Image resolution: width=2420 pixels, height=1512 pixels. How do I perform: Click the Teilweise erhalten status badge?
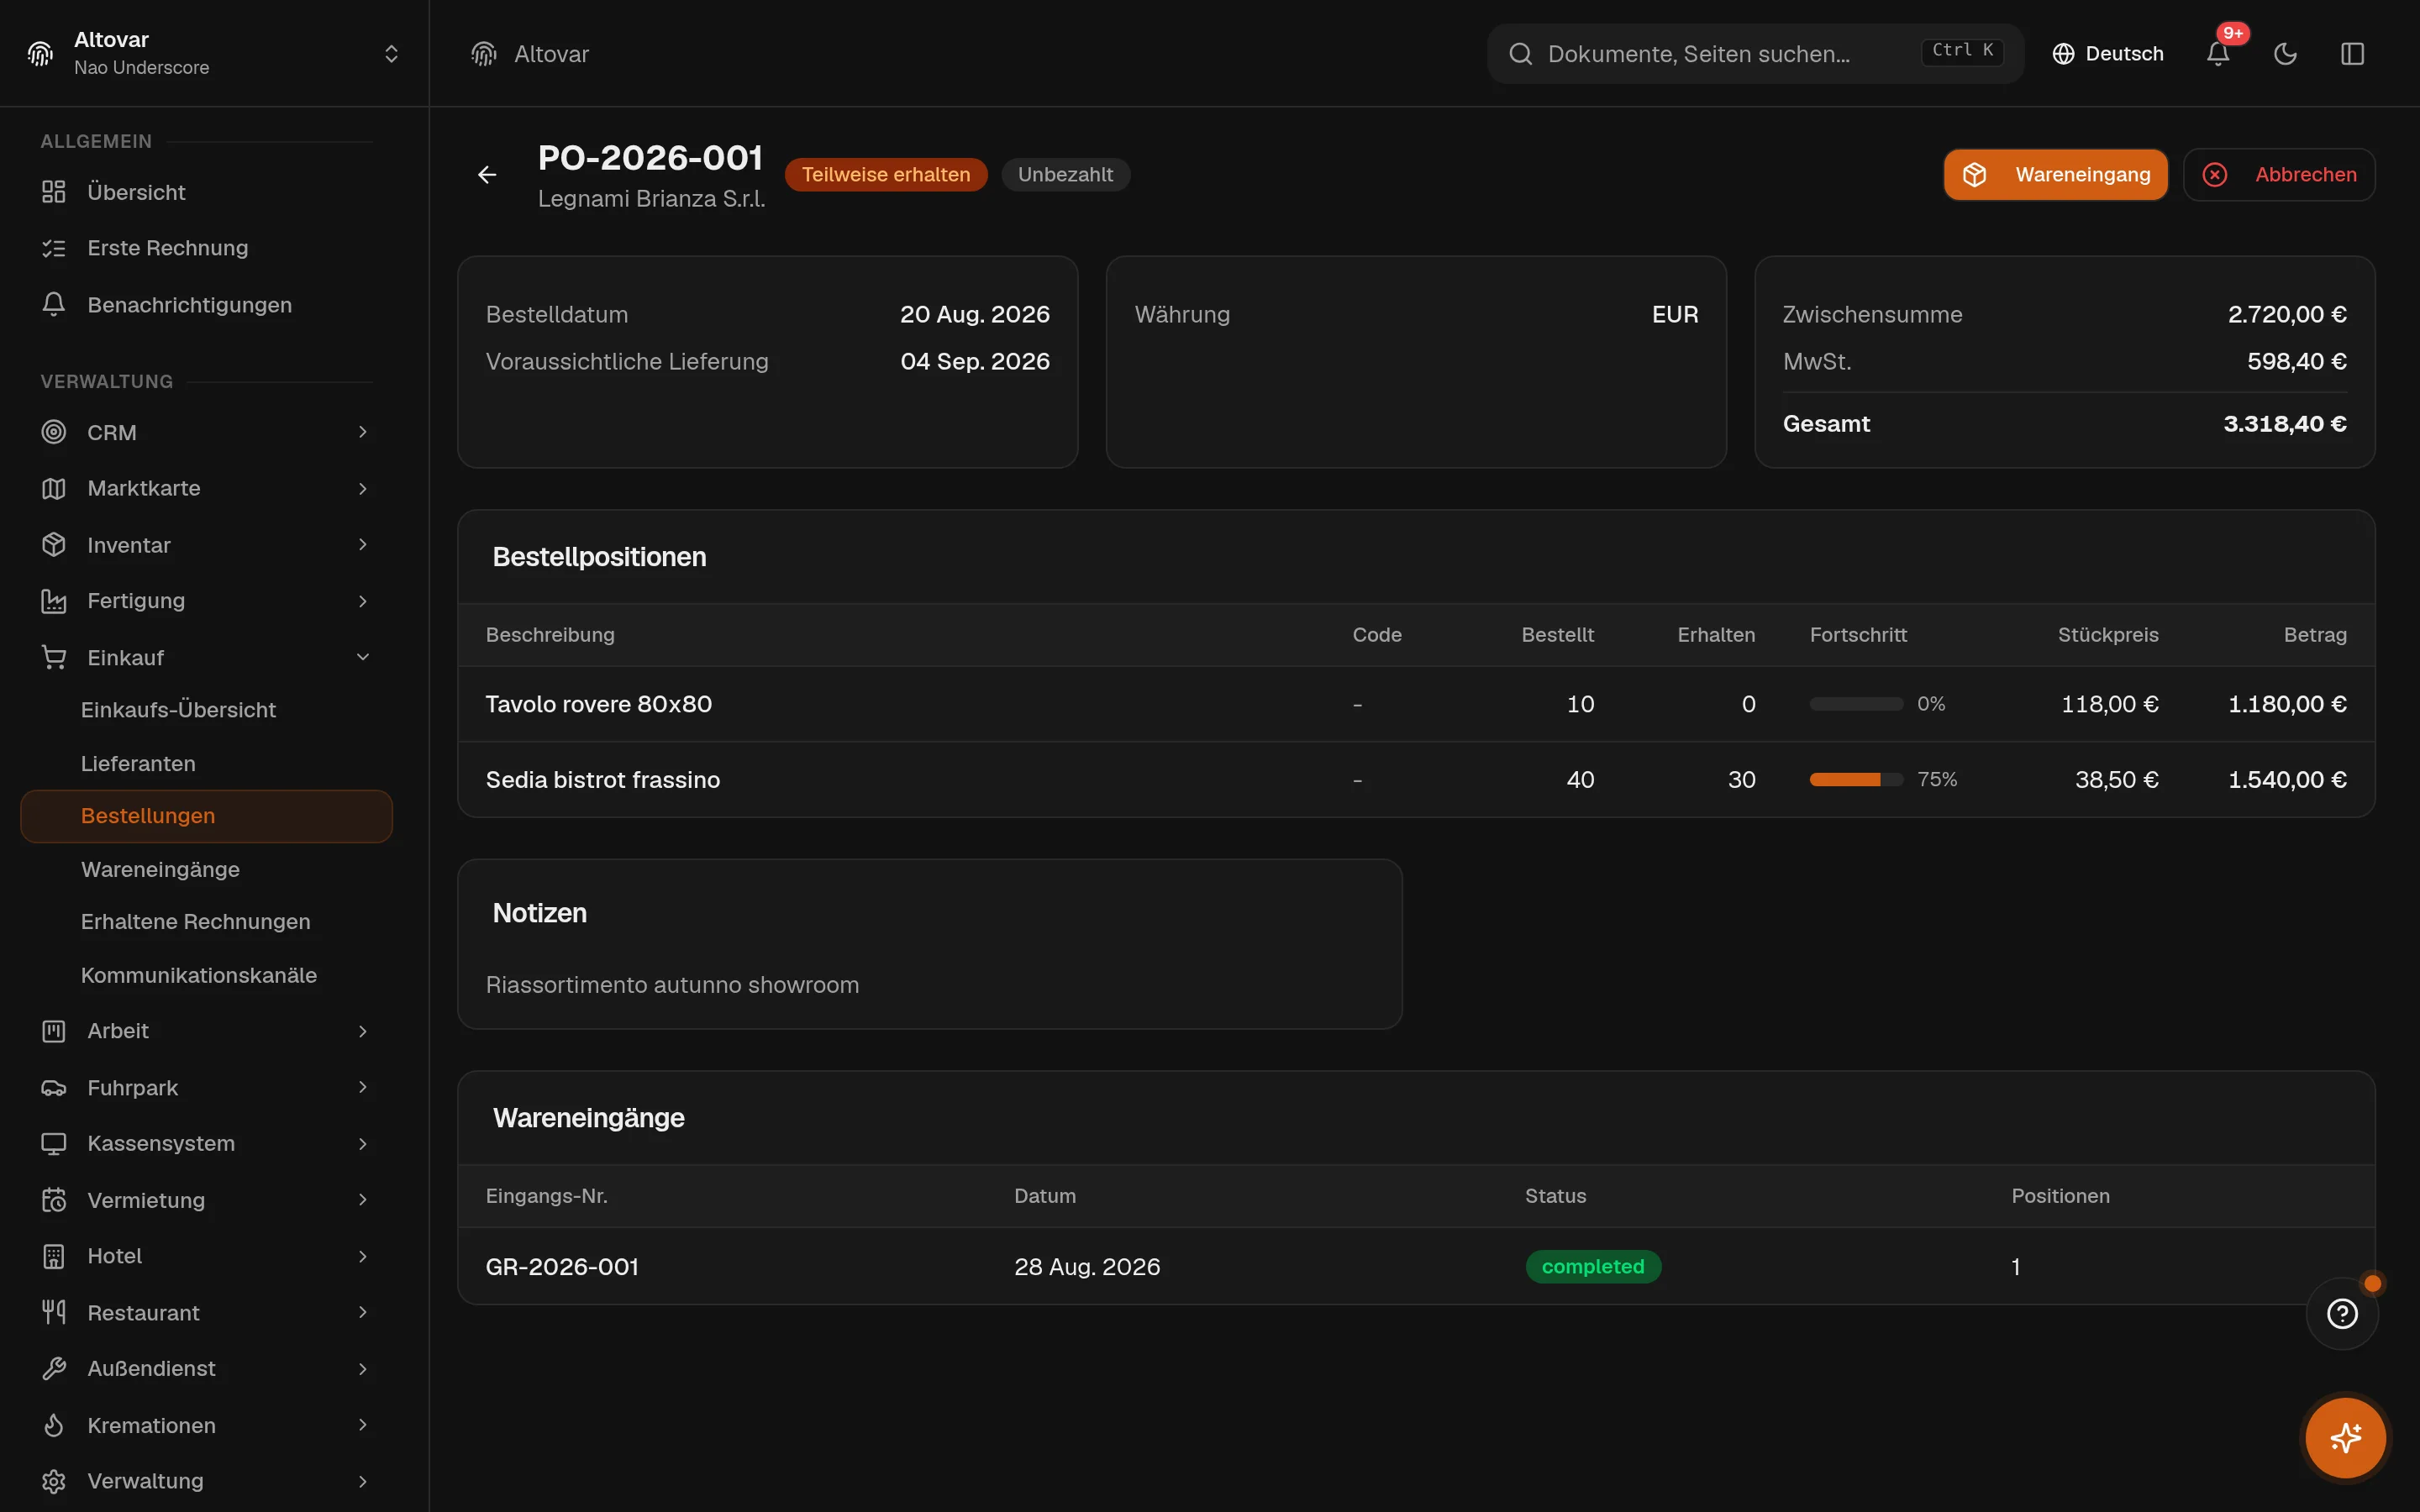[x=886, y=175]
